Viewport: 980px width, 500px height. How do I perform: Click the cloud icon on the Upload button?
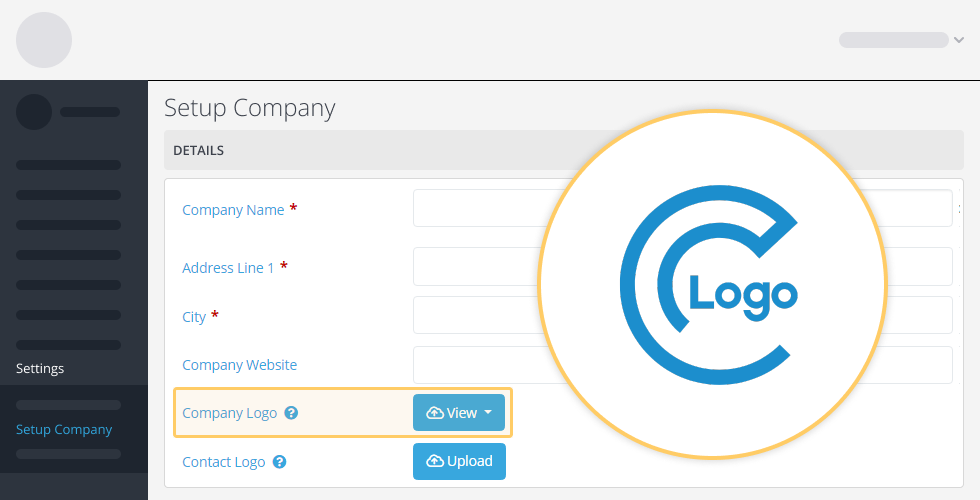tap(434, 461)
